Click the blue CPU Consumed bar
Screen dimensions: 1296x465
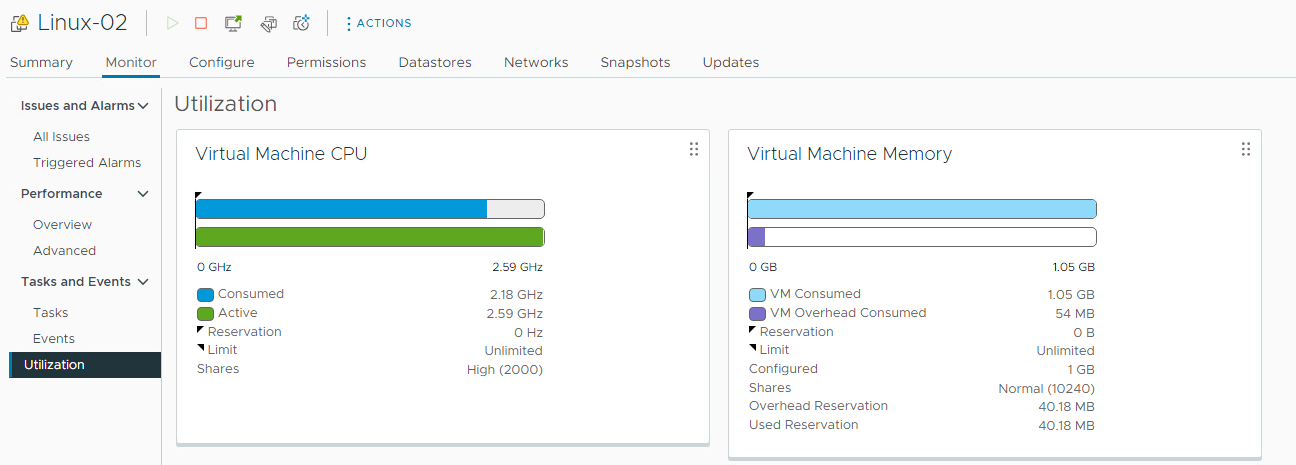(x=341, y=209)
